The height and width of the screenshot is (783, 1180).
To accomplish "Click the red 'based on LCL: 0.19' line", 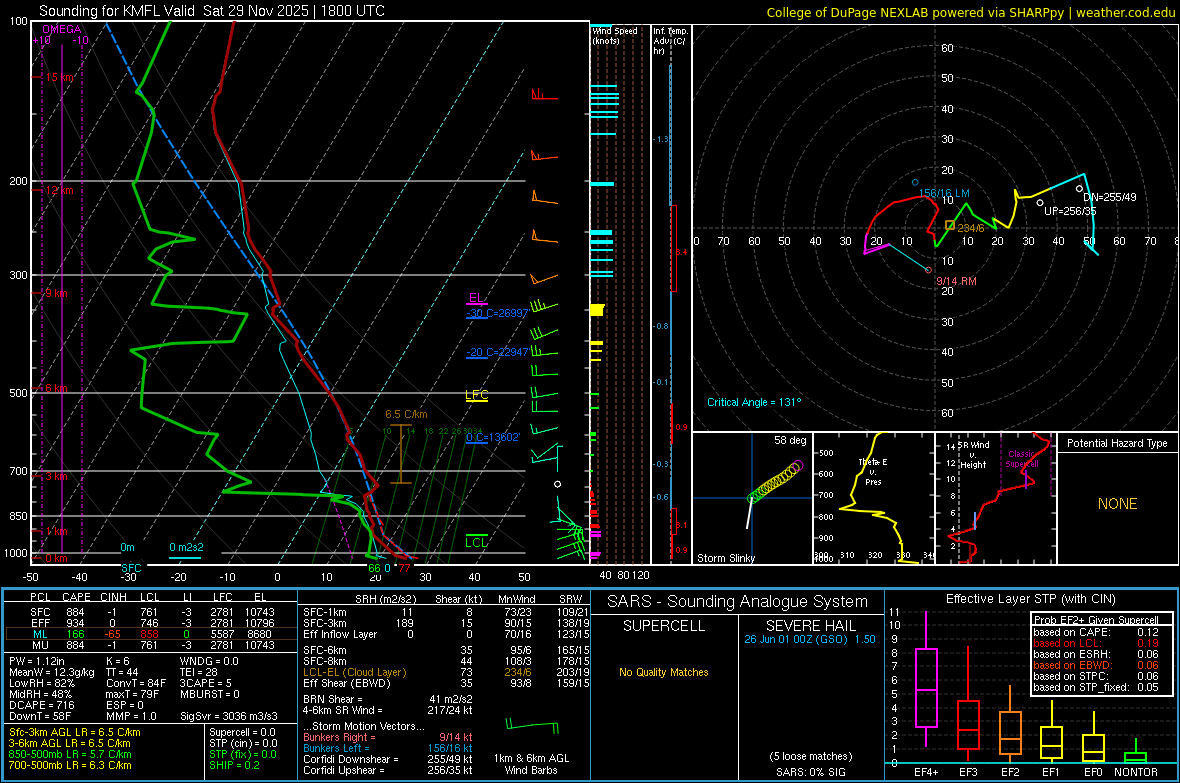I will [x=1096, y=643].
